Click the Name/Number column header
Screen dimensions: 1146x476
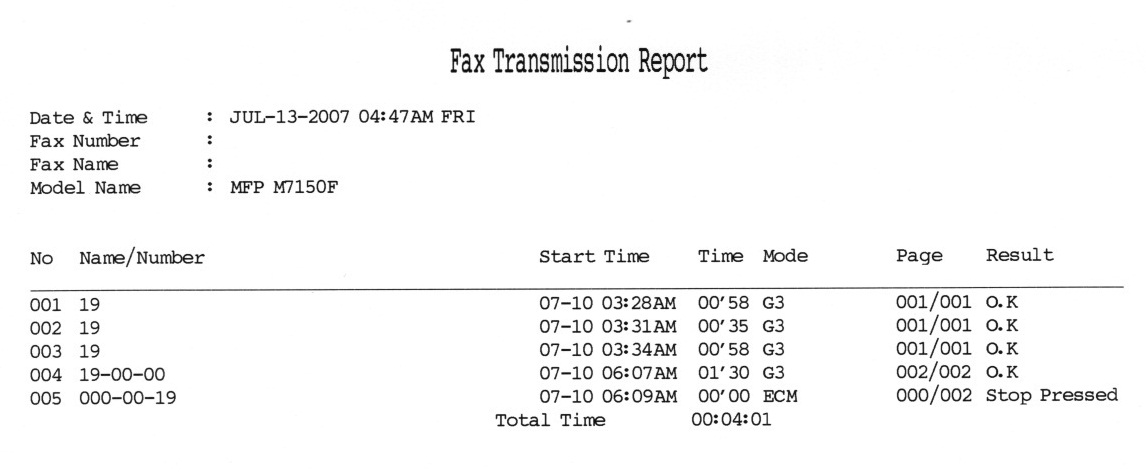[x=142, y=257]
